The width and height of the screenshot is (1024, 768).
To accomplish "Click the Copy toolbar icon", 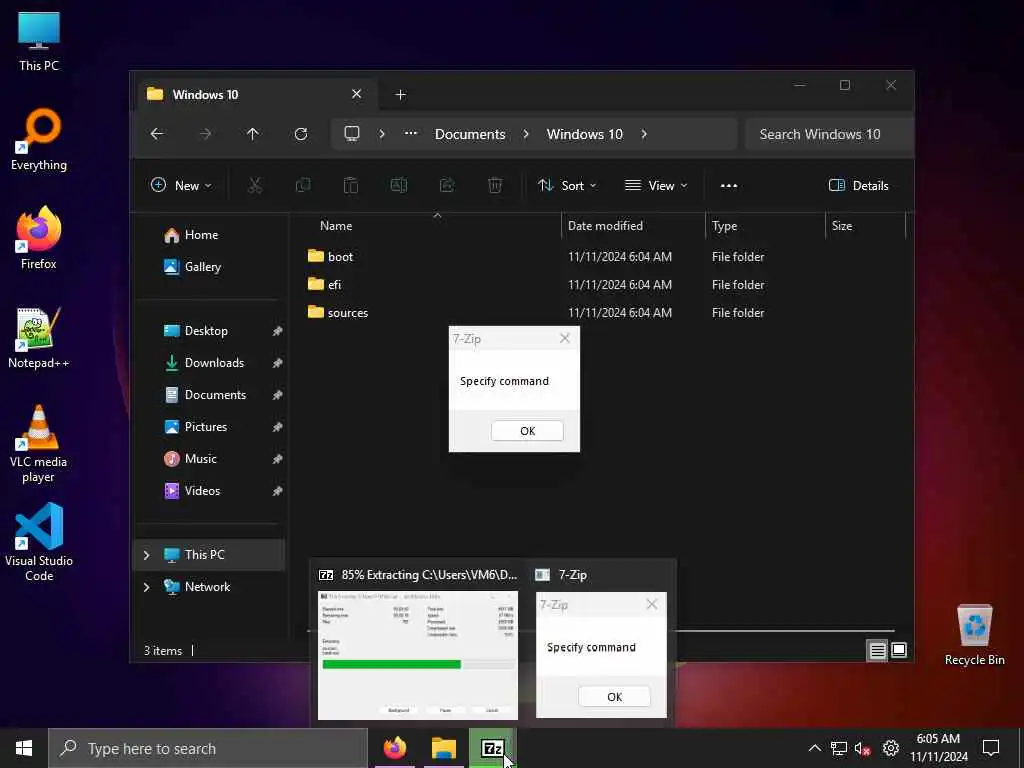I will click(303, 185).
